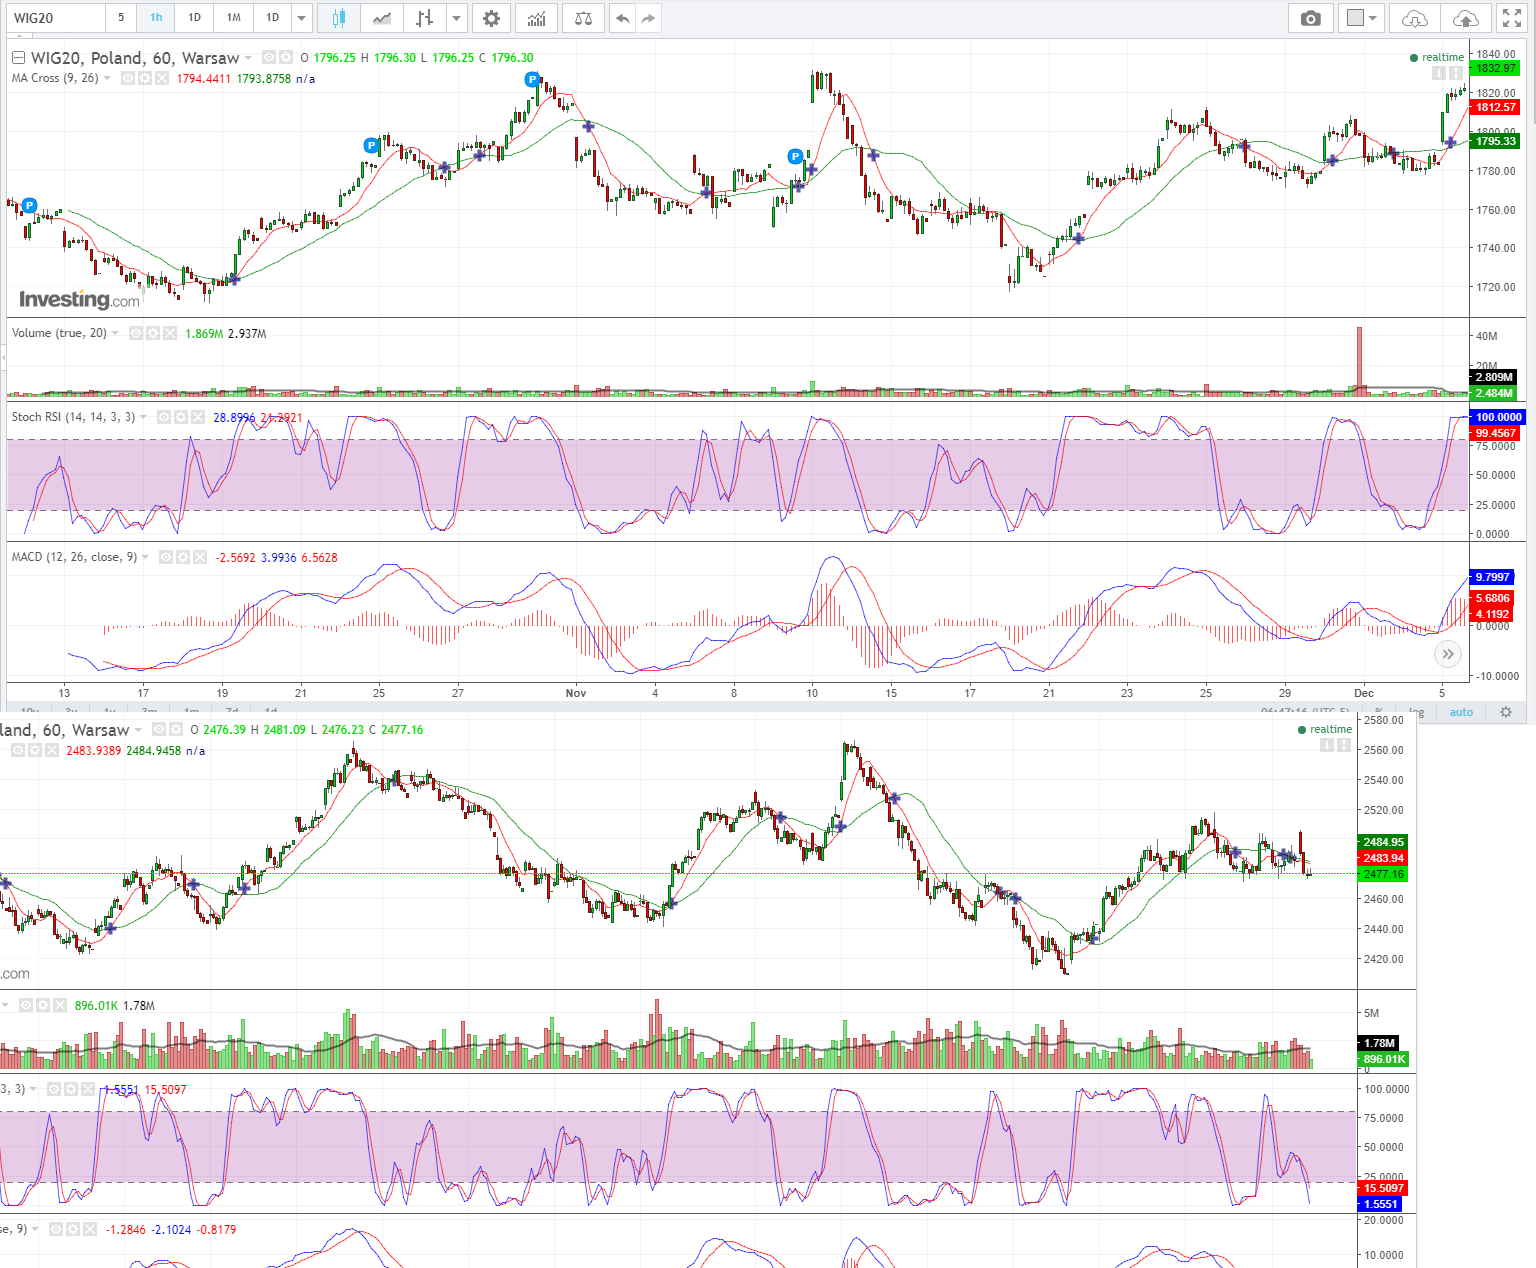
Task: Expand WIG20 series title dropdown
Action: [248, 58]
